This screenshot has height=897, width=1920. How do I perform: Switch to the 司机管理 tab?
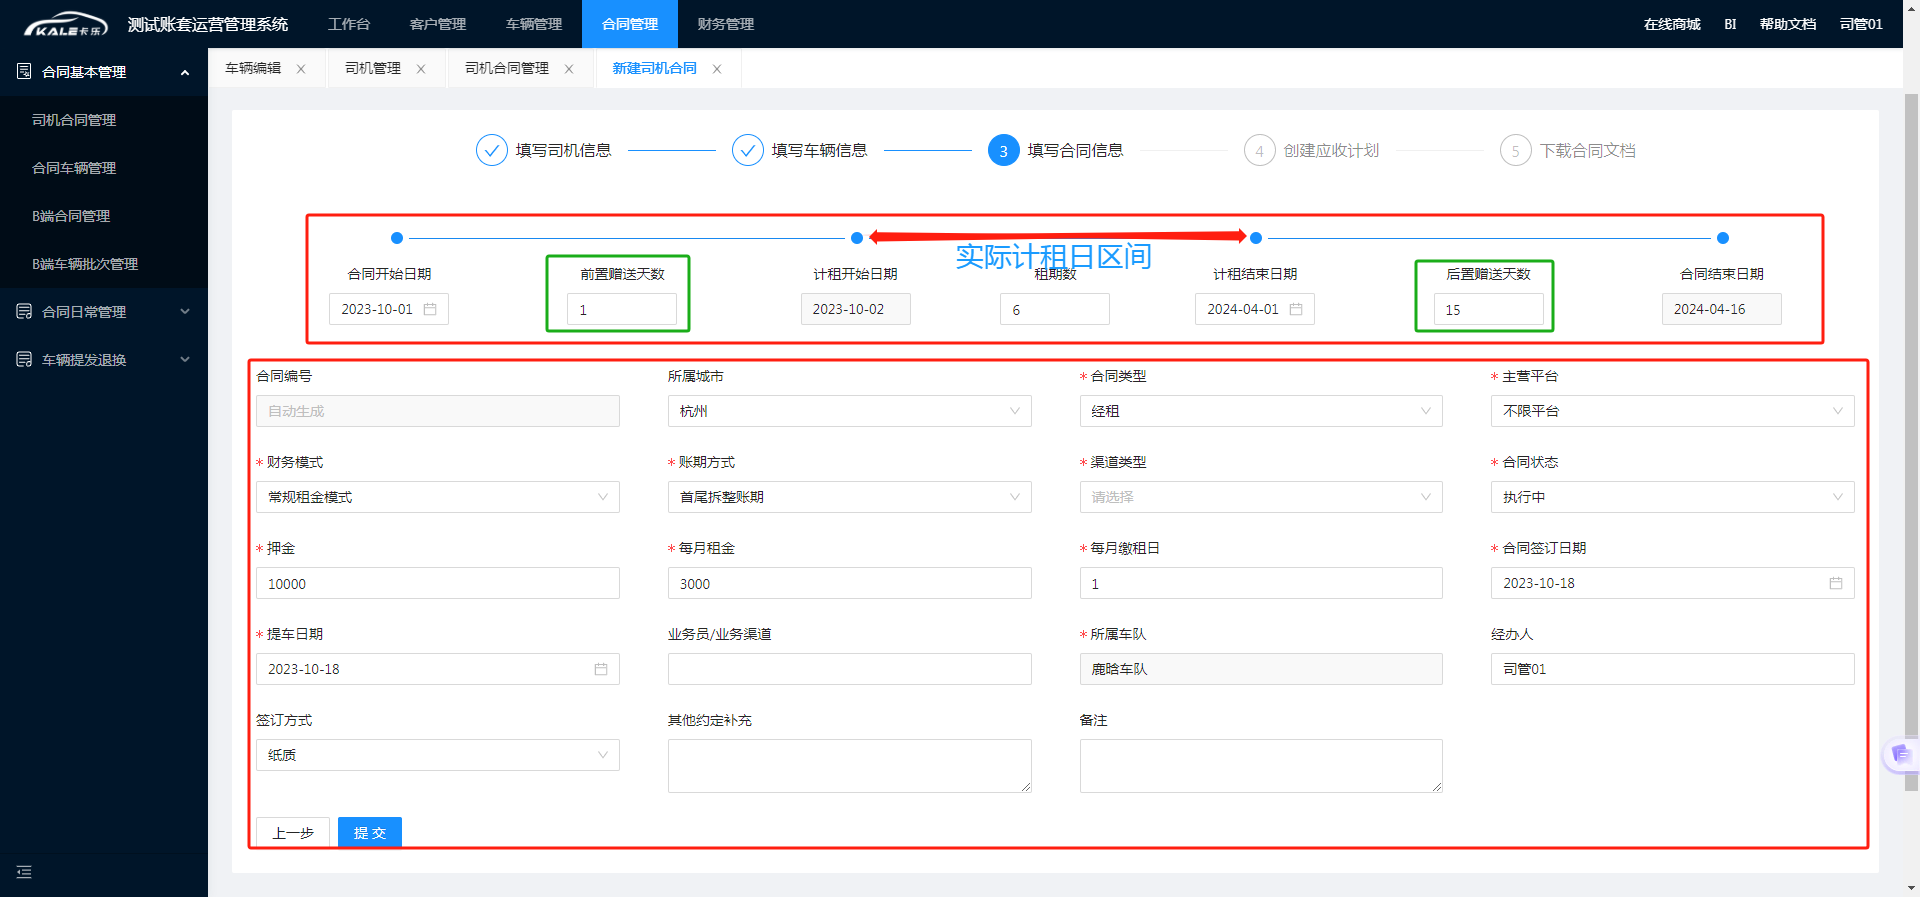click(x=373, y=68)
